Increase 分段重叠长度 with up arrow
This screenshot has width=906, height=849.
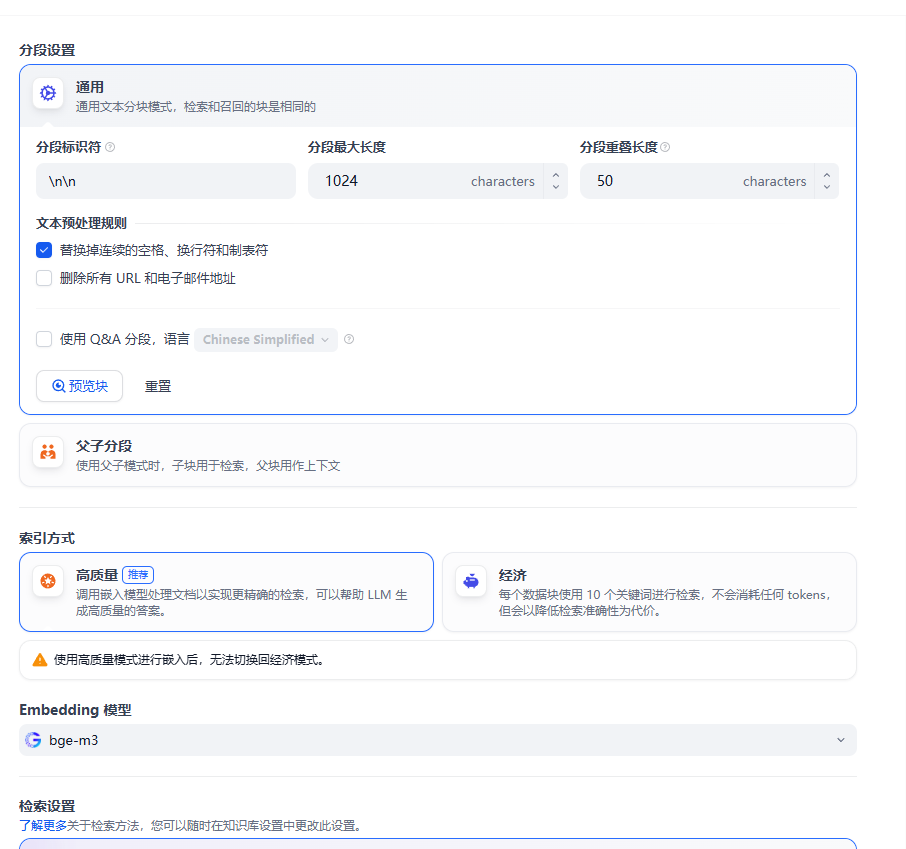(827, 175)
